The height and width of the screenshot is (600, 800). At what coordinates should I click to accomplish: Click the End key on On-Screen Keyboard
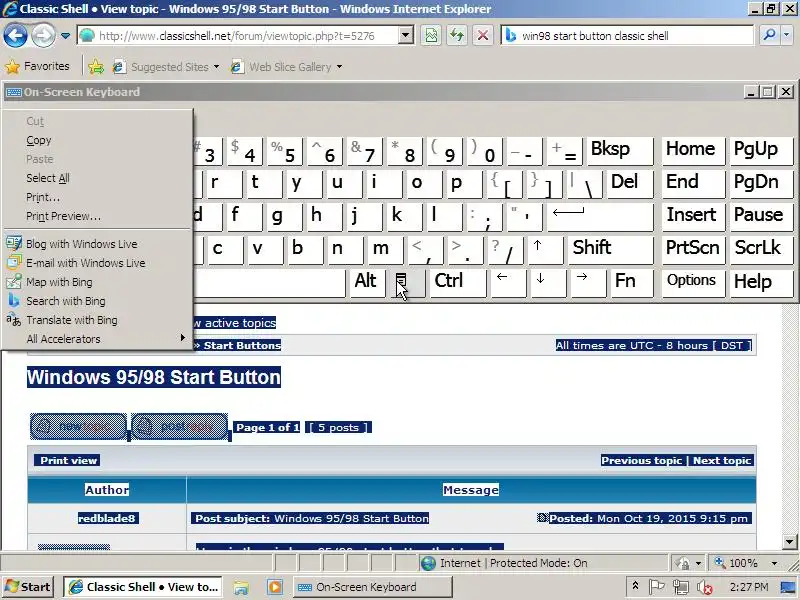click(693, 184)
